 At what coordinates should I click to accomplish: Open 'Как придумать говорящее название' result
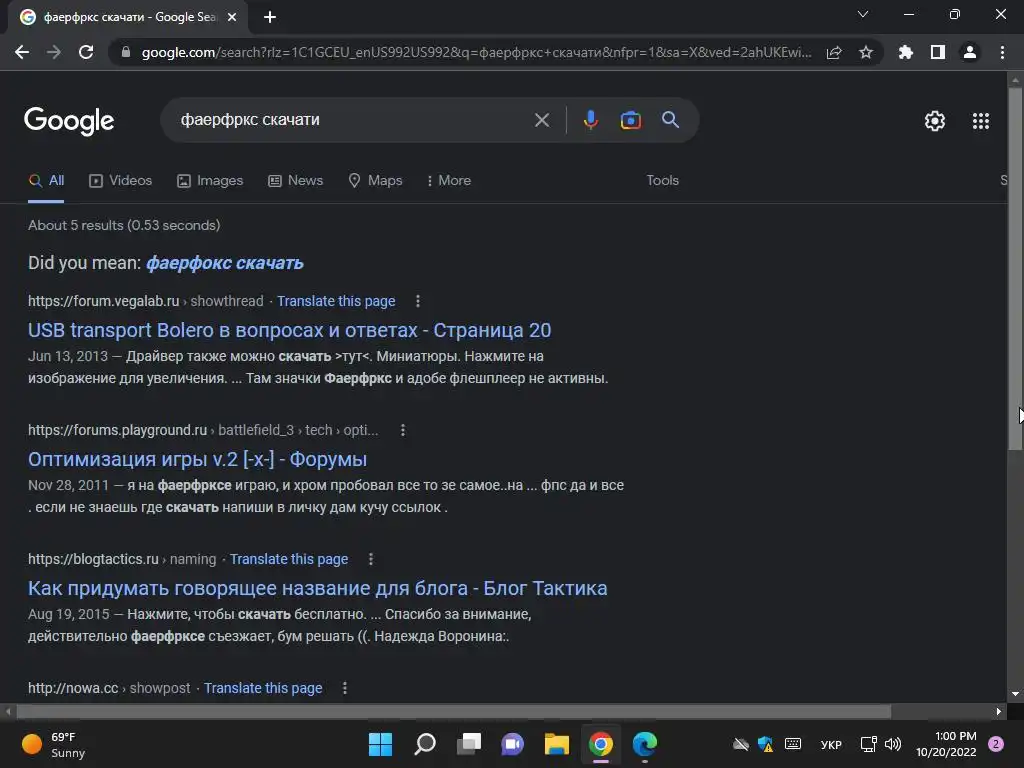(x=317, y=588)
